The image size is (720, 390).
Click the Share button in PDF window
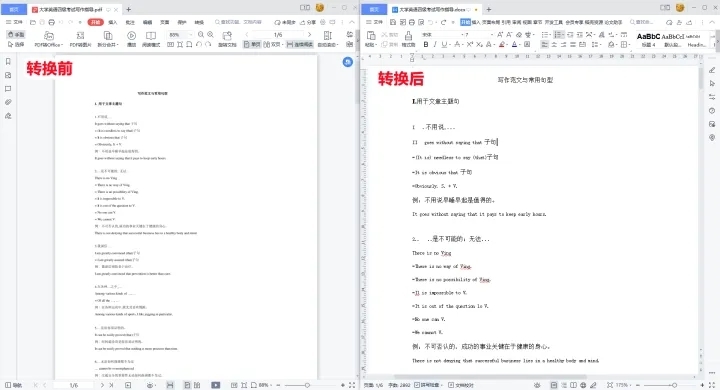(x=308, y=22)
